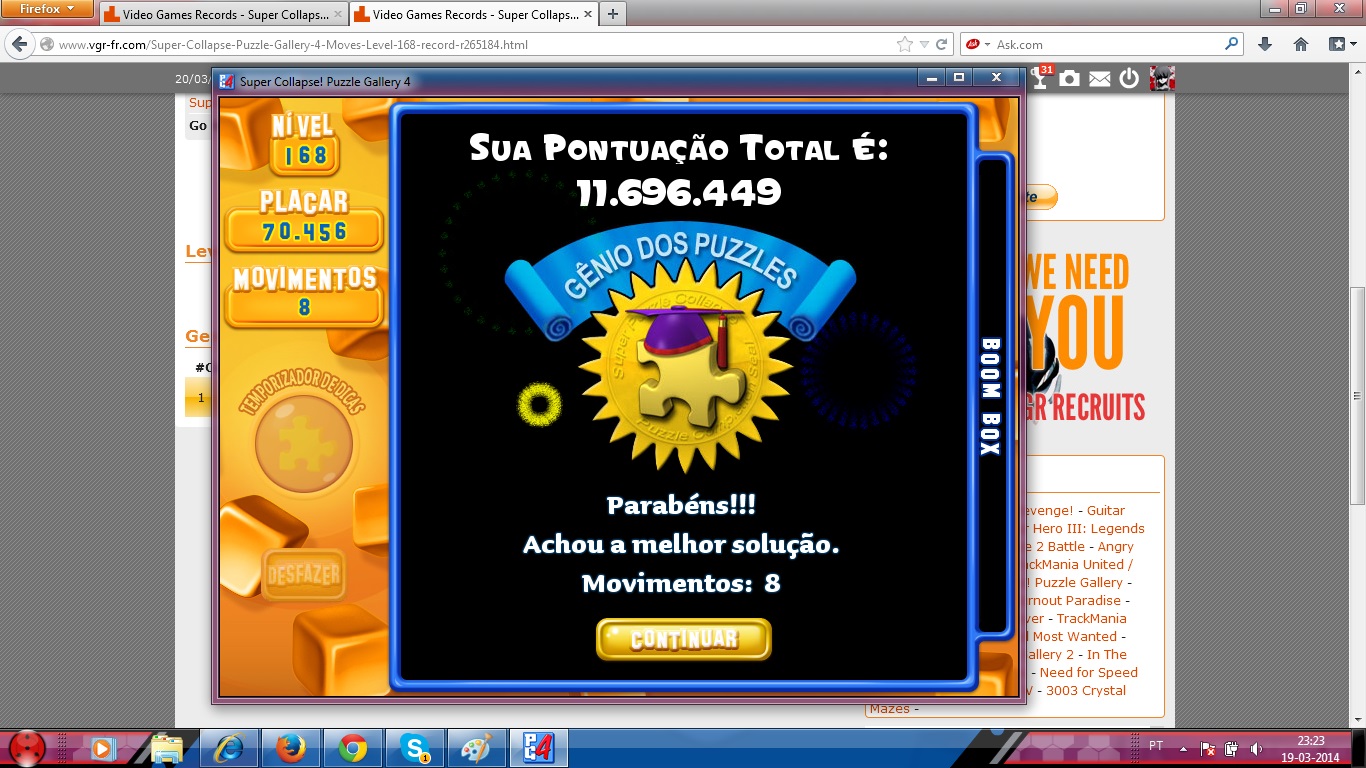The width and height of the screenshot is (1366, 768).
Task: Reload the page with refresh icon
Action: (942, 44)
